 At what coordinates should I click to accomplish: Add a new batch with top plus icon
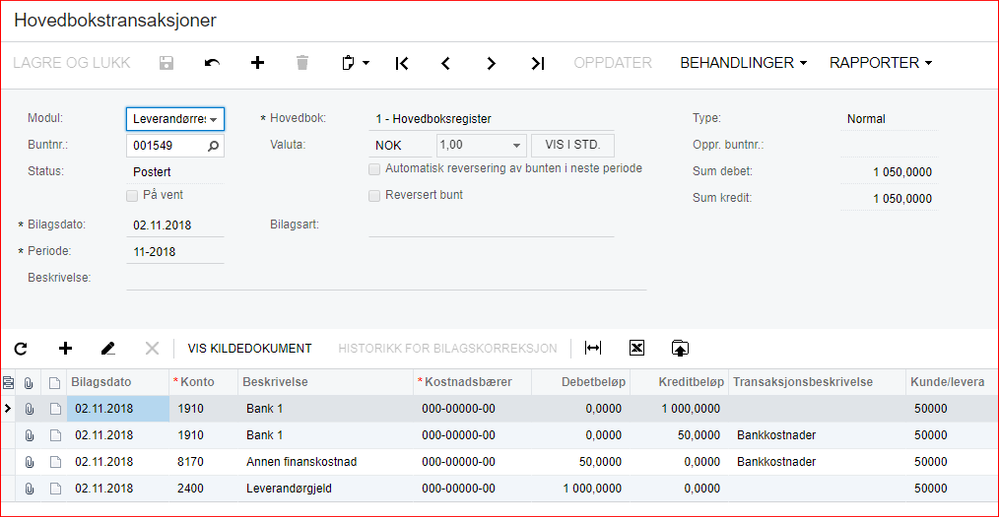point(257,62)
